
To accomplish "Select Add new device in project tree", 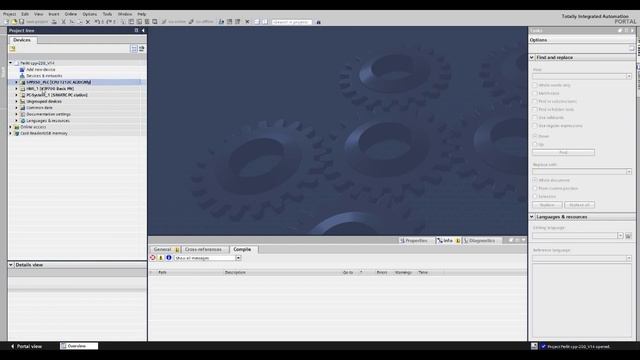I will click(x=40, y=69).
